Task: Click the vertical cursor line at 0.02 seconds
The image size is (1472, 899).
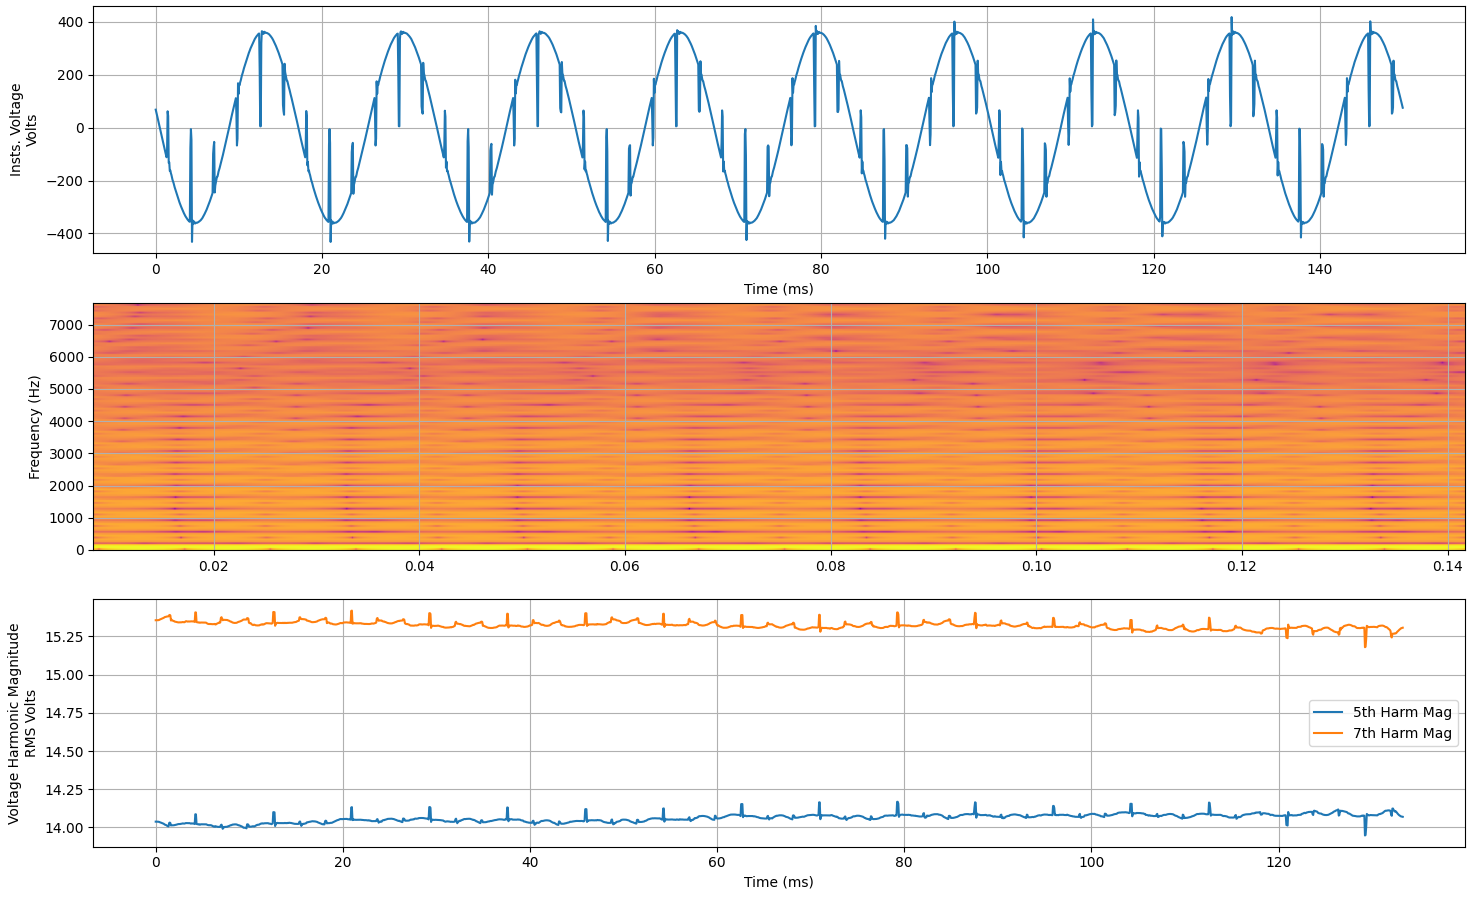Action: coord(214,430)
